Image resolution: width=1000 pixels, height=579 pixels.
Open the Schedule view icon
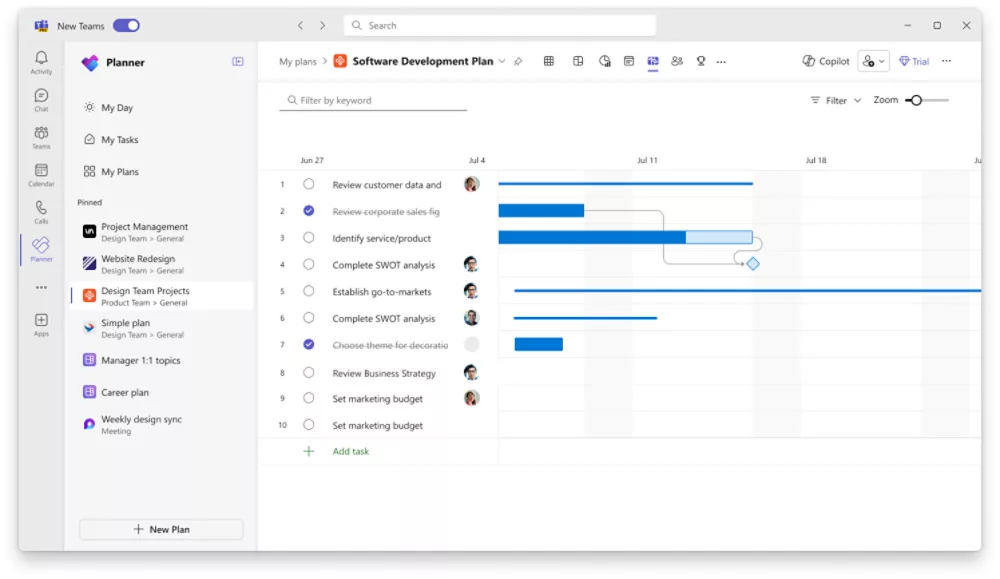(x=629, y=61)
